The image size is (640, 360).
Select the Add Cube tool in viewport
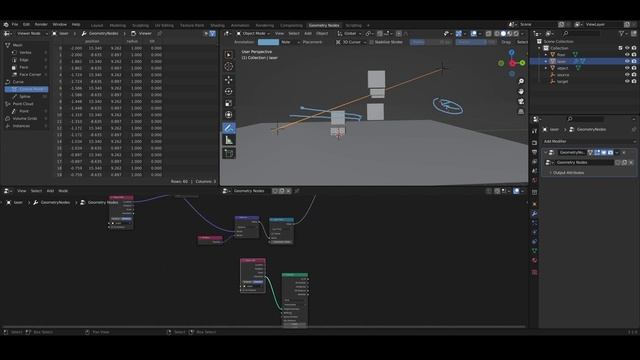click(229, 153)
